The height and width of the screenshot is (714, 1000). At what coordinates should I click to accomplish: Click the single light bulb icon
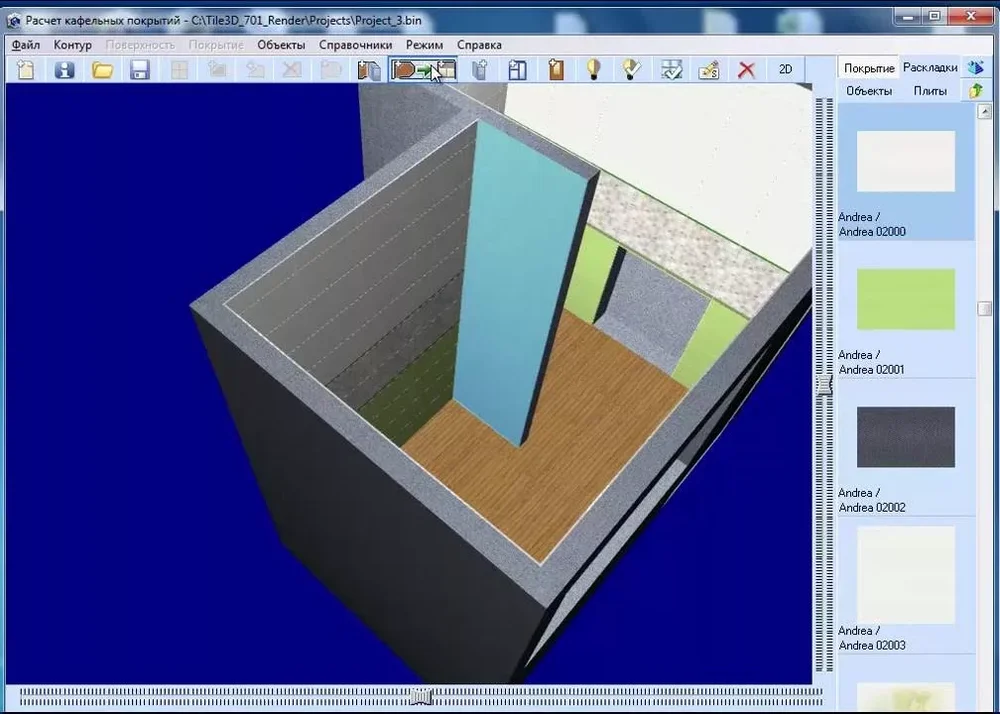(x=594, y=69)
